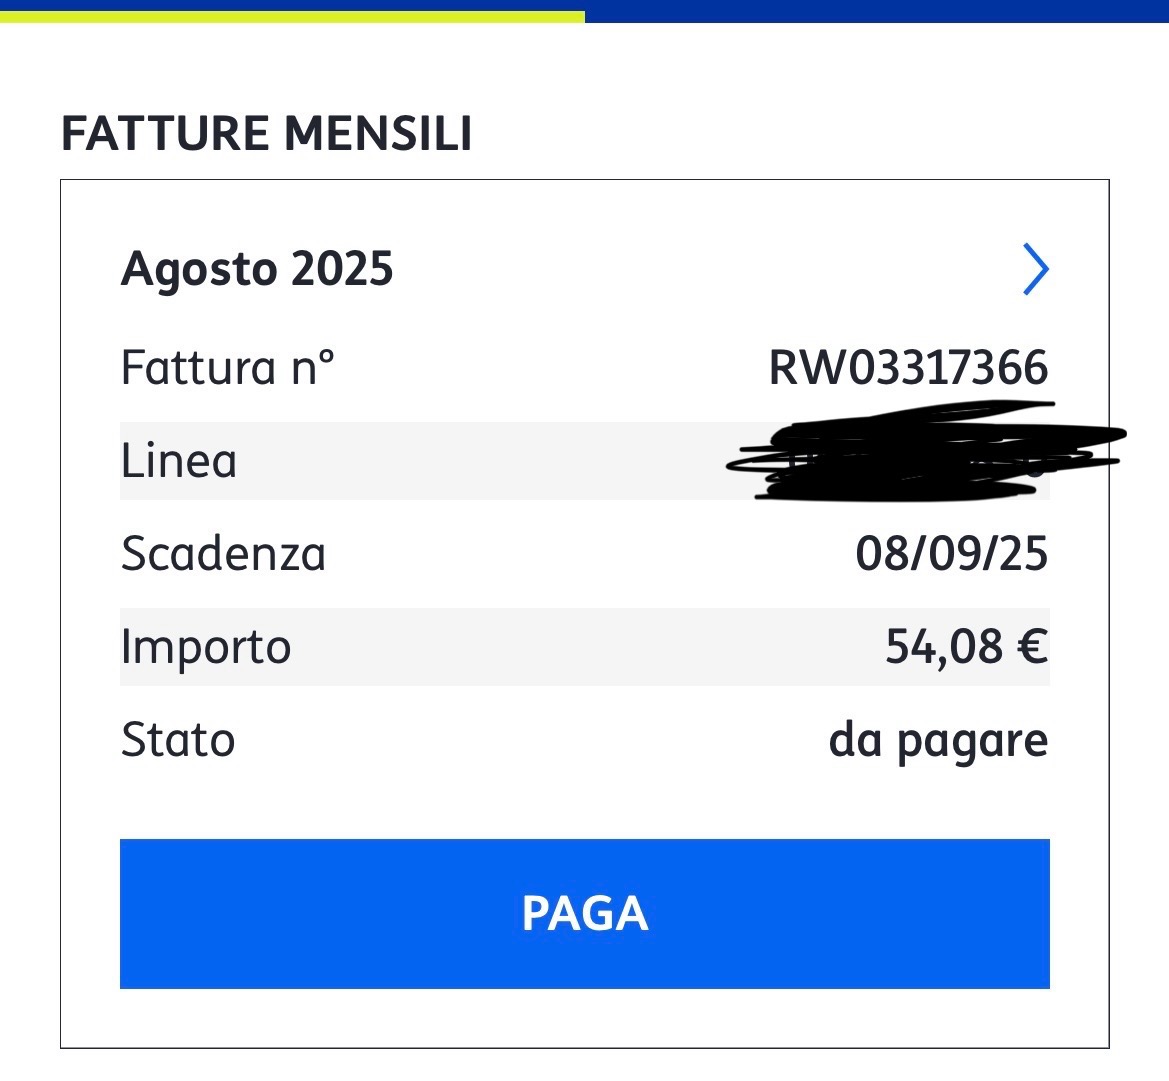
Task: Click the yellow-green progress bar segment
Action: click(292, 16)
